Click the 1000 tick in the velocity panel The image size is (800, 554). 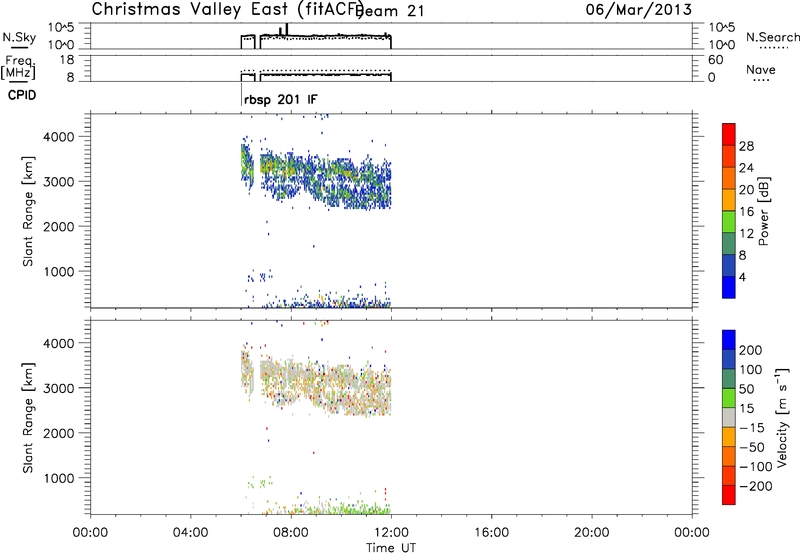pyautogui.click(x=59, y=478)
